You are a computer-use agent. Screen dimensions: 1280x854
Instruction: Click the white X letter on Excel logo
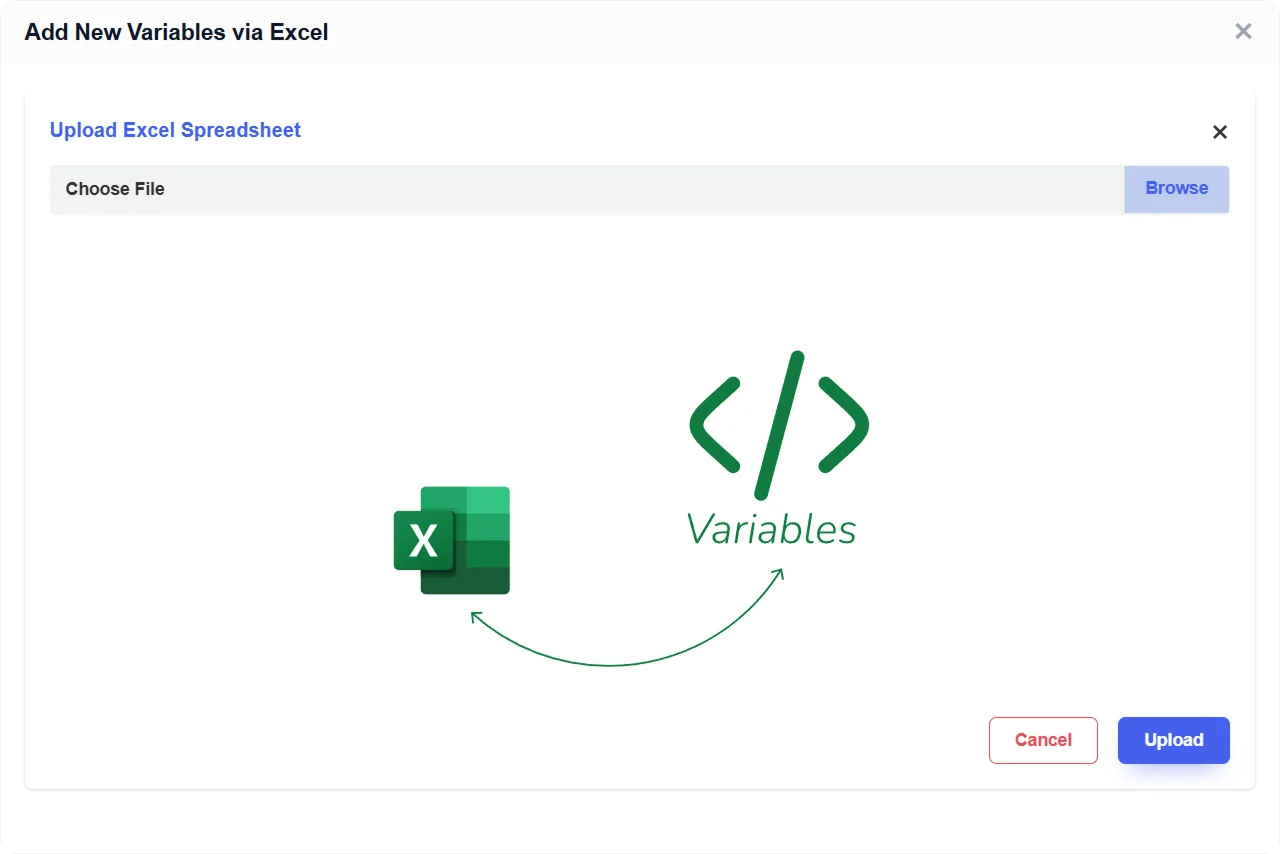tap(424, 541)
